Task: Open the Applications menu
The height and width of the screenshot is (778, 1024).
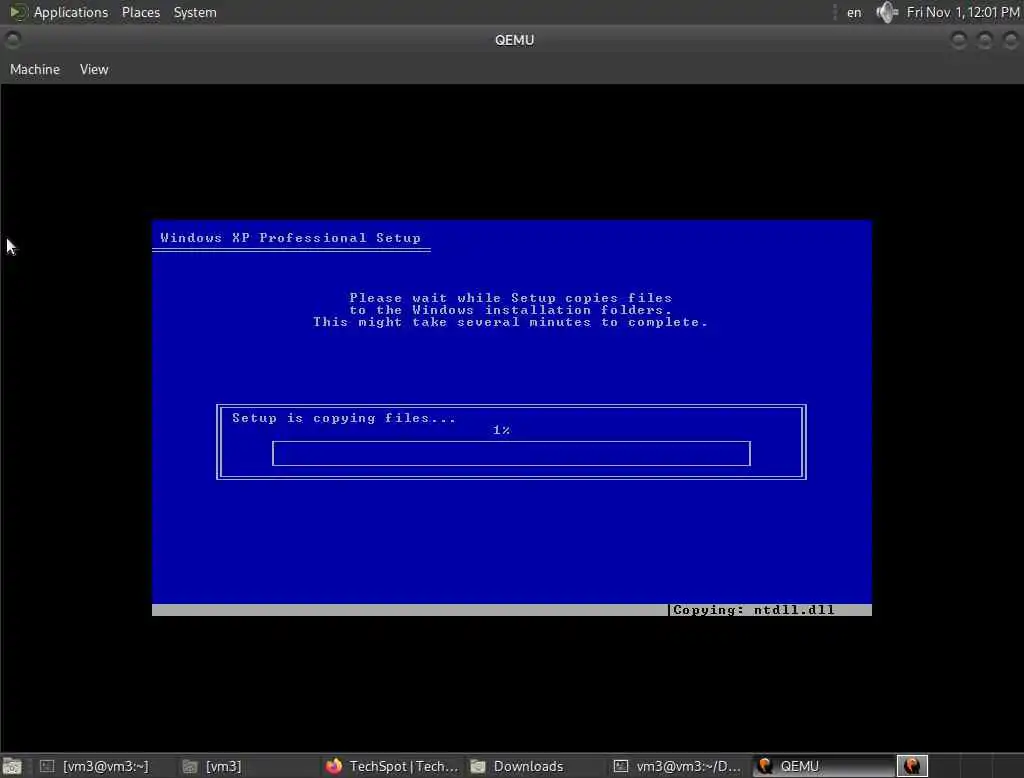Action: coord(71,12)
